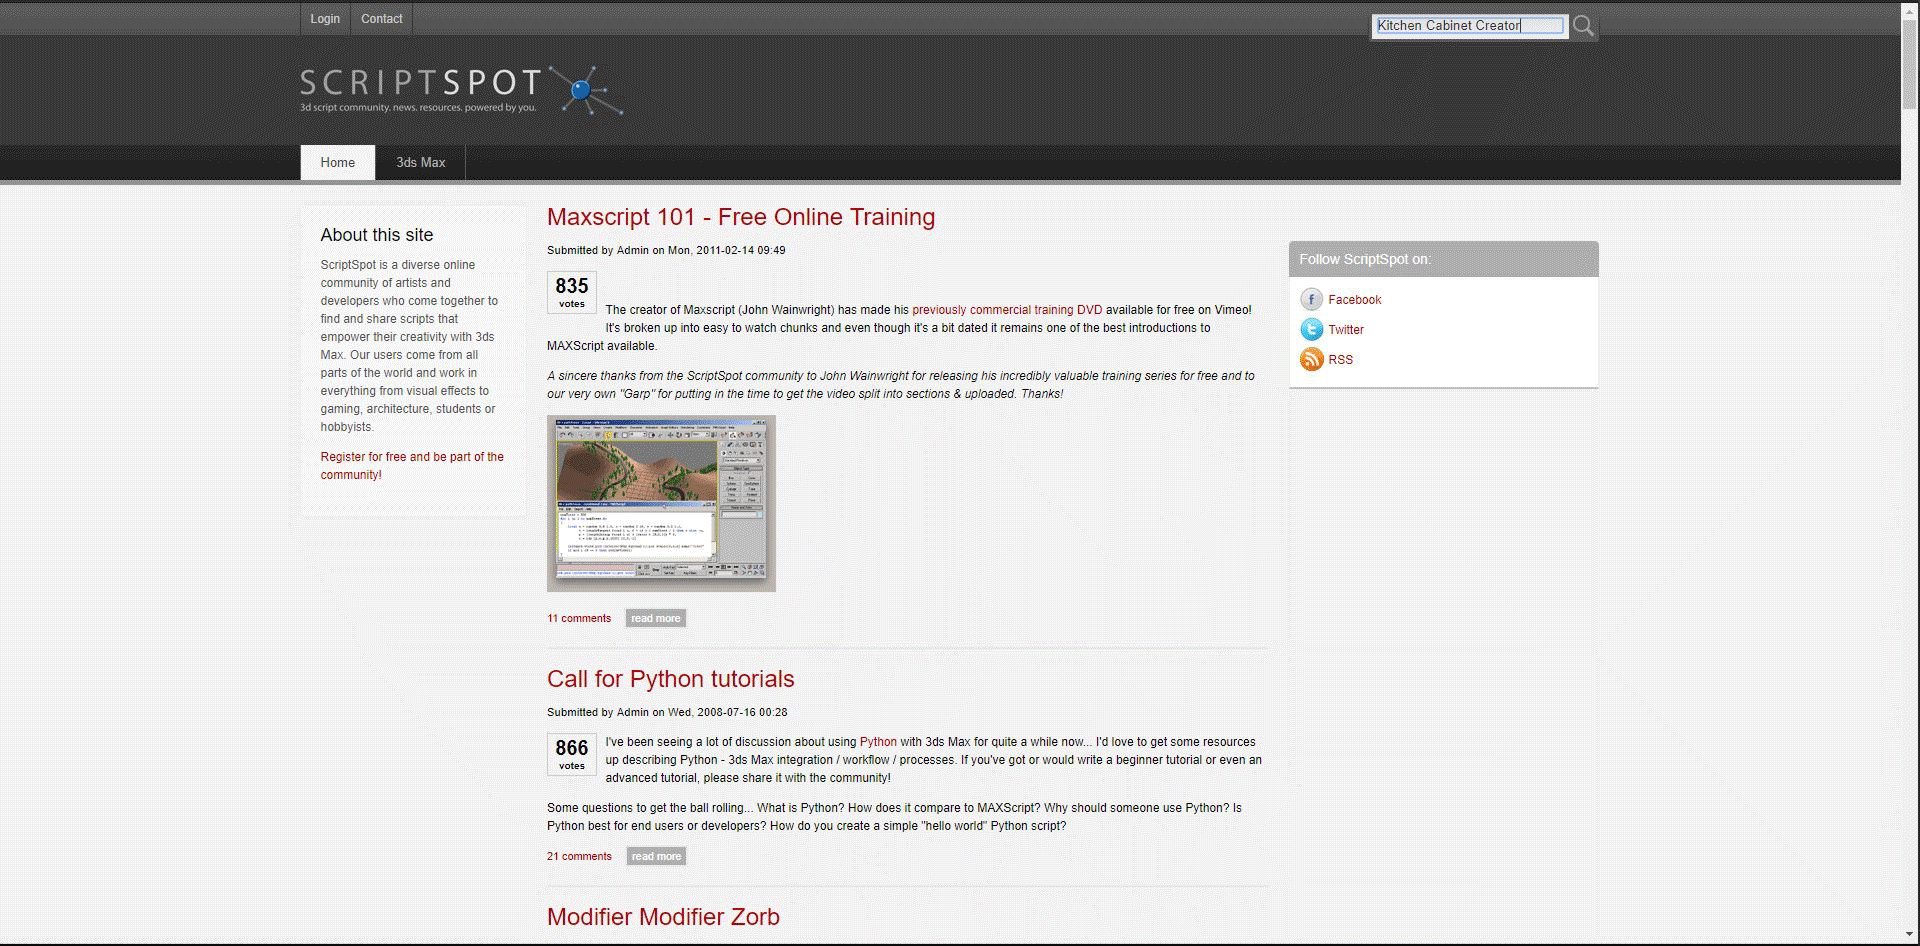Open the RSS text link
Screen dimensions: 1920x946
pos(1341,360)
